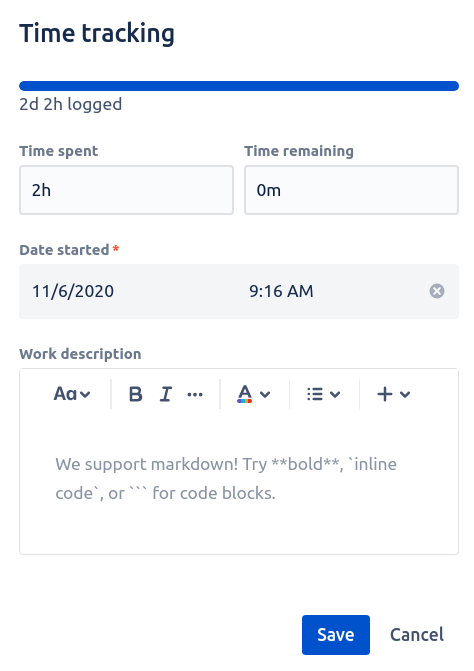Save the time tracking entry
The width and height of the screenshot is (474, 671).
[336, 635]
